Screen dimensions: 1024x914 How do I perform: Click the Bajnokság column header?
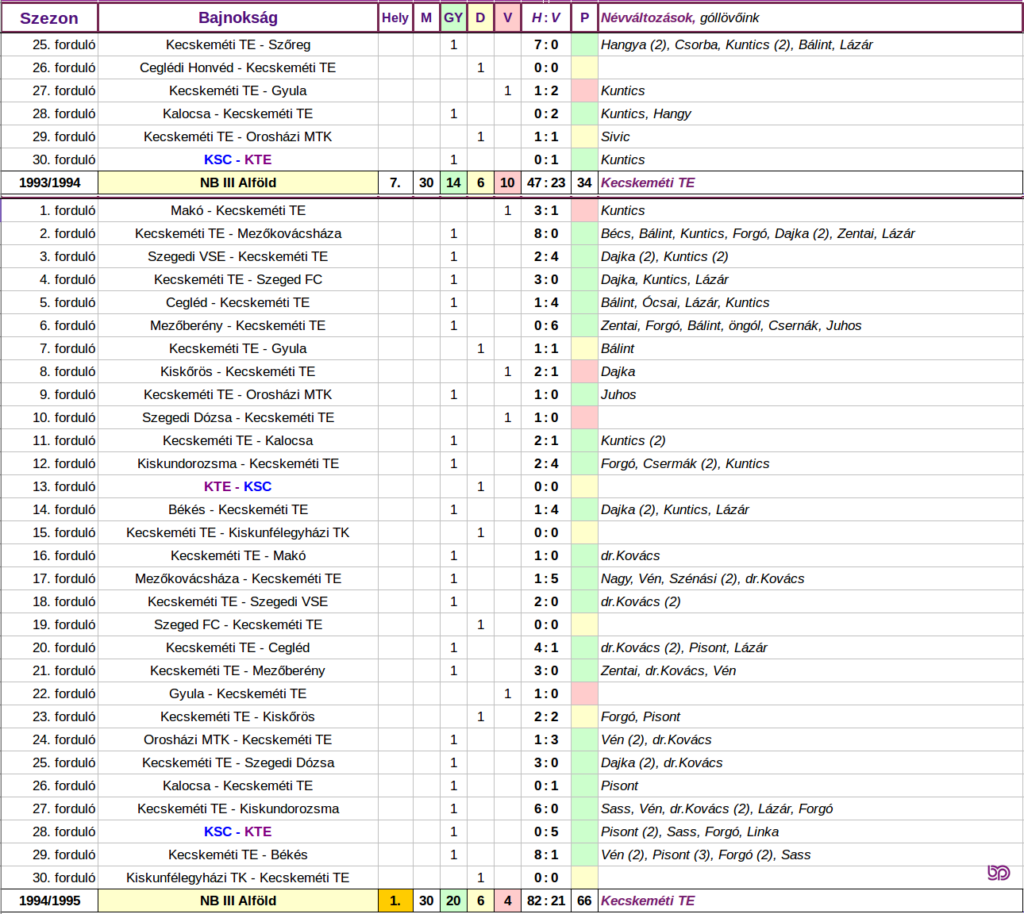pyautogui.click(x=238, y=18)
